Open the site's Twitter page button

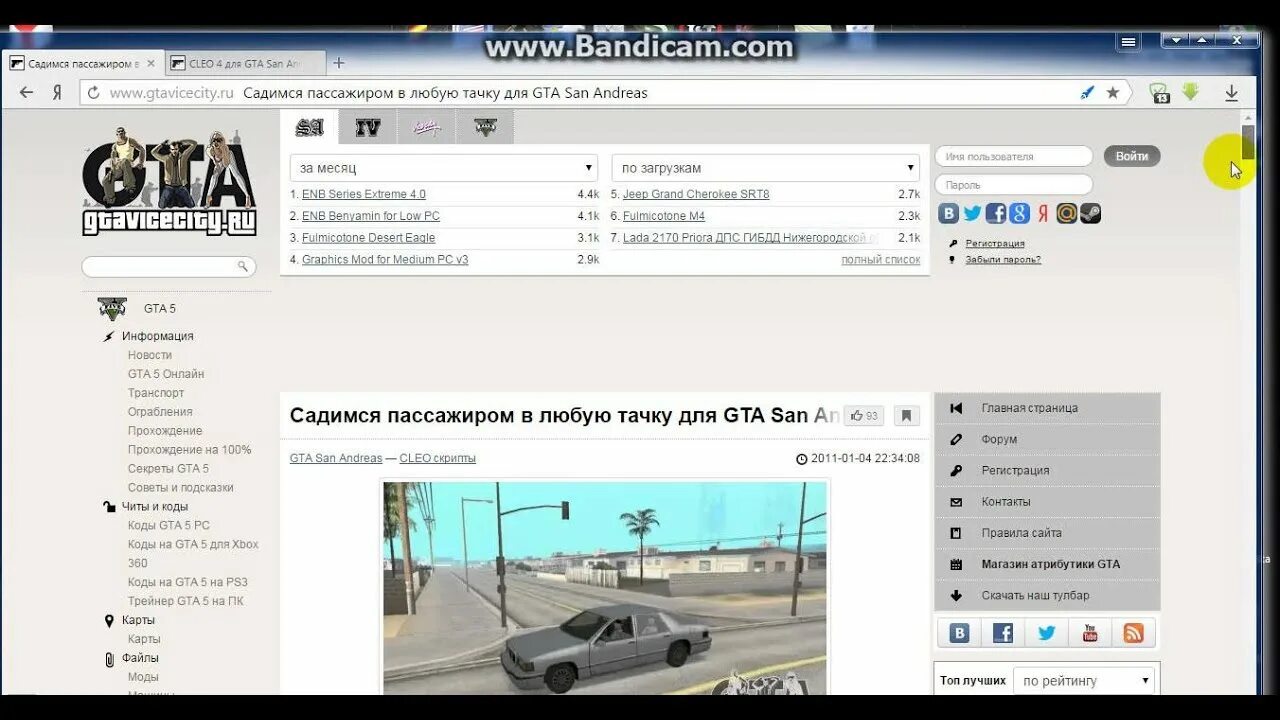pos(1046,633)
